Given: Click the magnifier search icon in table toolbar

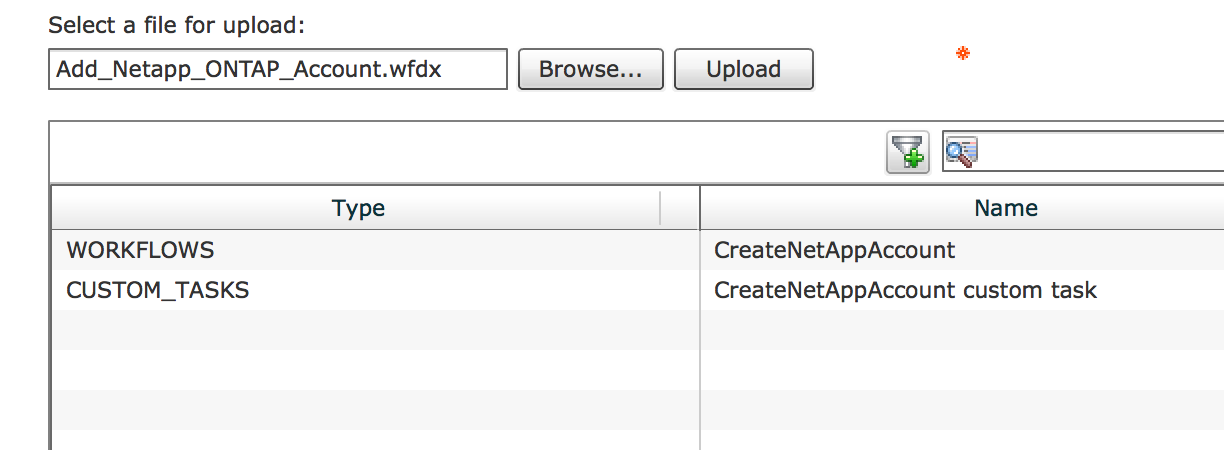Looking at the screenshot, I should 962,152.
